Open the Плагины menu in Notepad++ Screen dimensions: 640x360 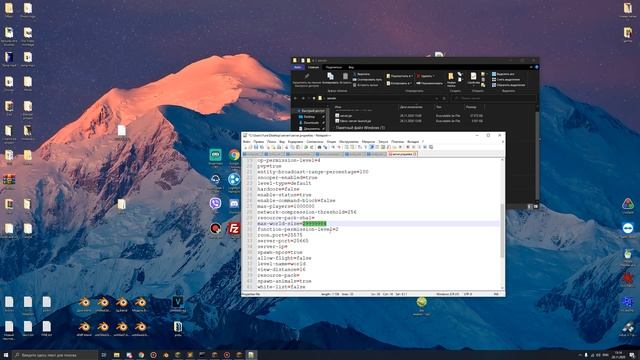point(398,142)
